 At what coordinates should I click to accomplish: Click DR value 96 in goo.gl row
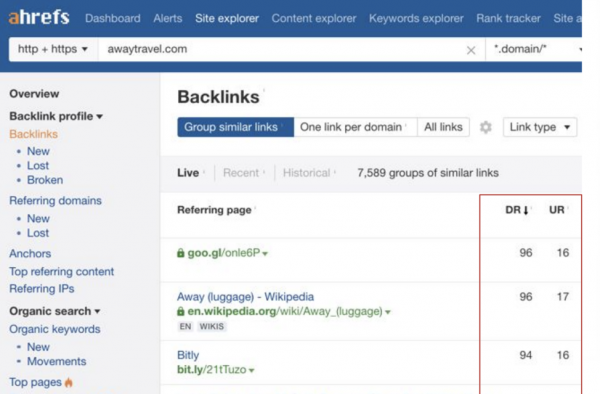point(525,253)
